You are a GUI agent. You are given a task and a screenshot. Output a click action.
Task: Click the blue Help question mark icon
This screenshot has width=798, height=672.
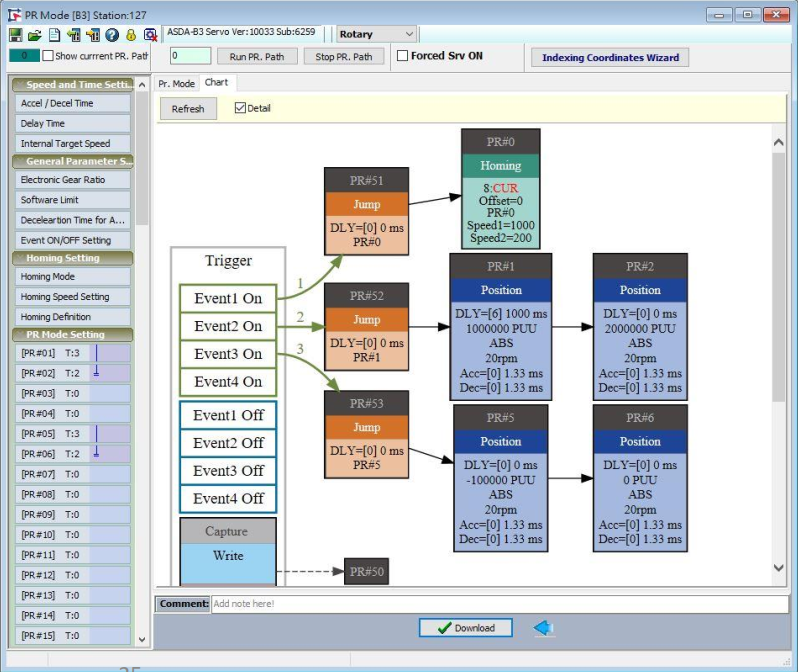click(x=112, y=35)
